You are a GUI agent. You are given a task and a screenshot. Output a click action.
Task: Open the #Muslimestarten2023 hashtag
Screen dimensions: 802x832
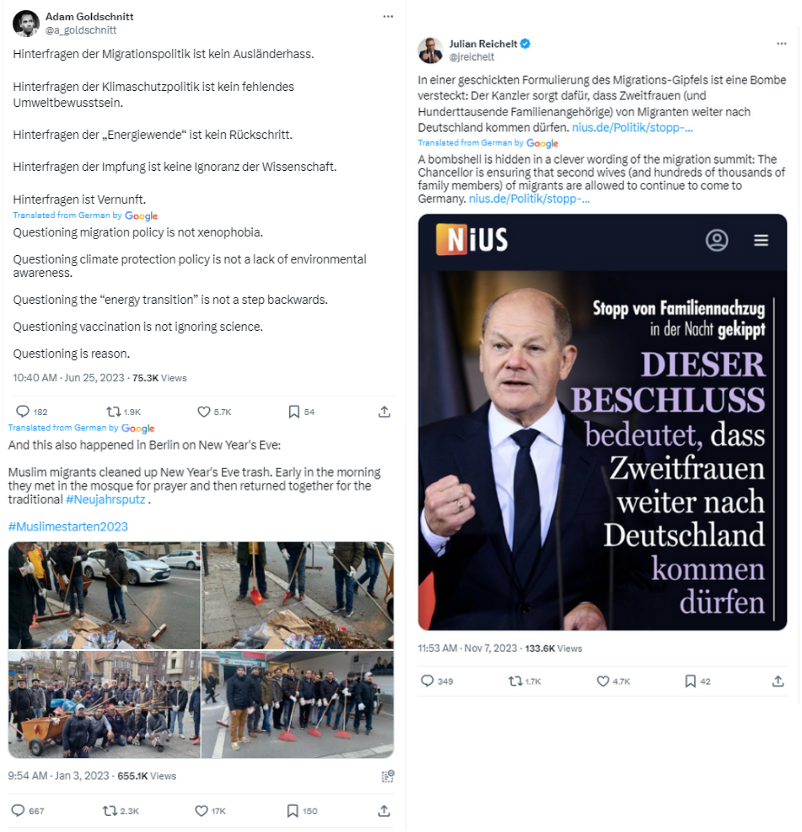tap(68, 526)
